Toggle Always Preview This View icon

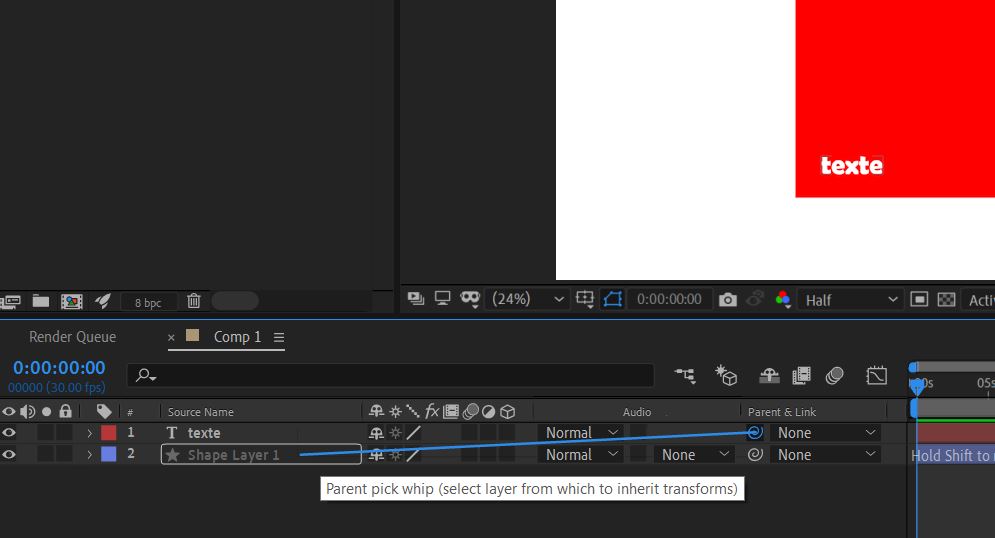[416, 299]
